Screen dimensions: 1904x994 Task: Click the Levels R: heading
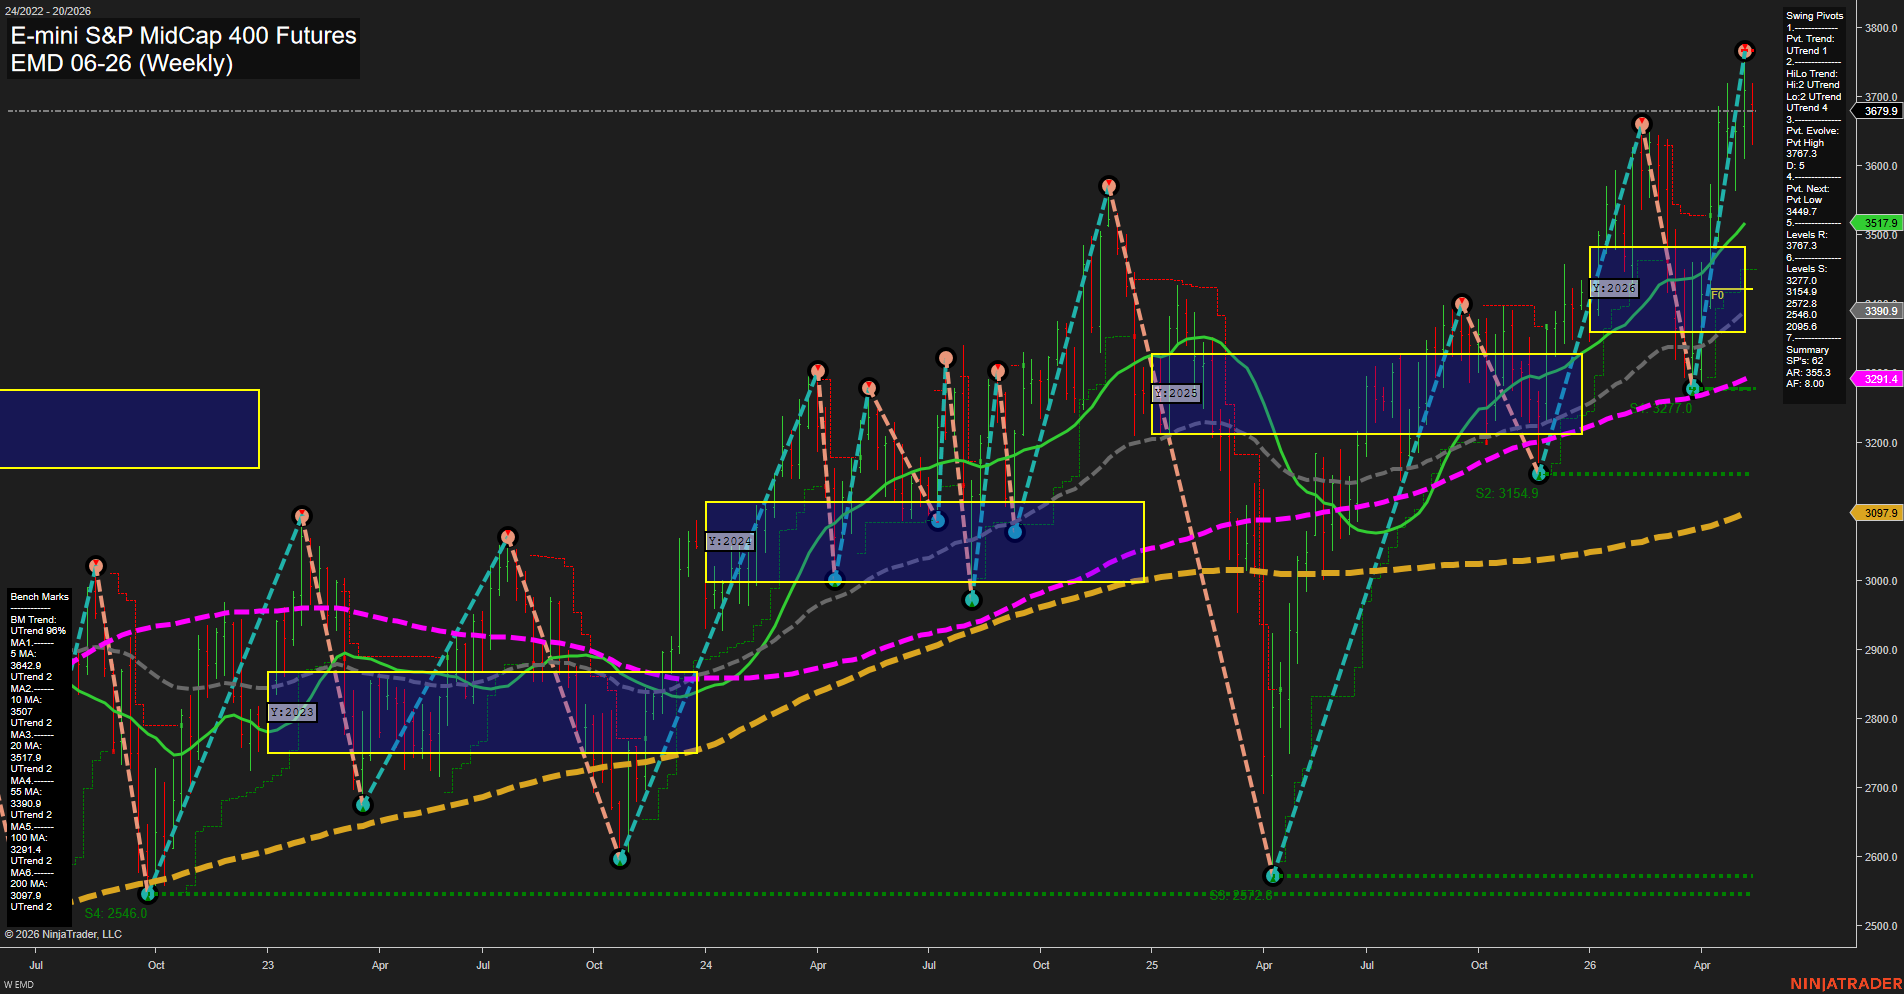pyautogui.click(x=1806, y=235)
